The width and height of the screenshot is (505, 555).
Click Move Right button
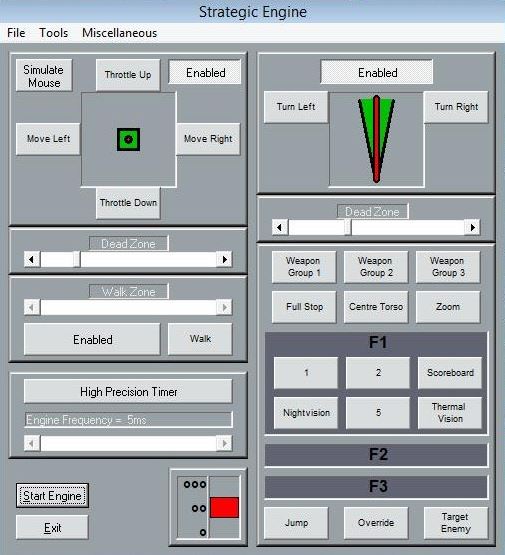tap(208, 139)
